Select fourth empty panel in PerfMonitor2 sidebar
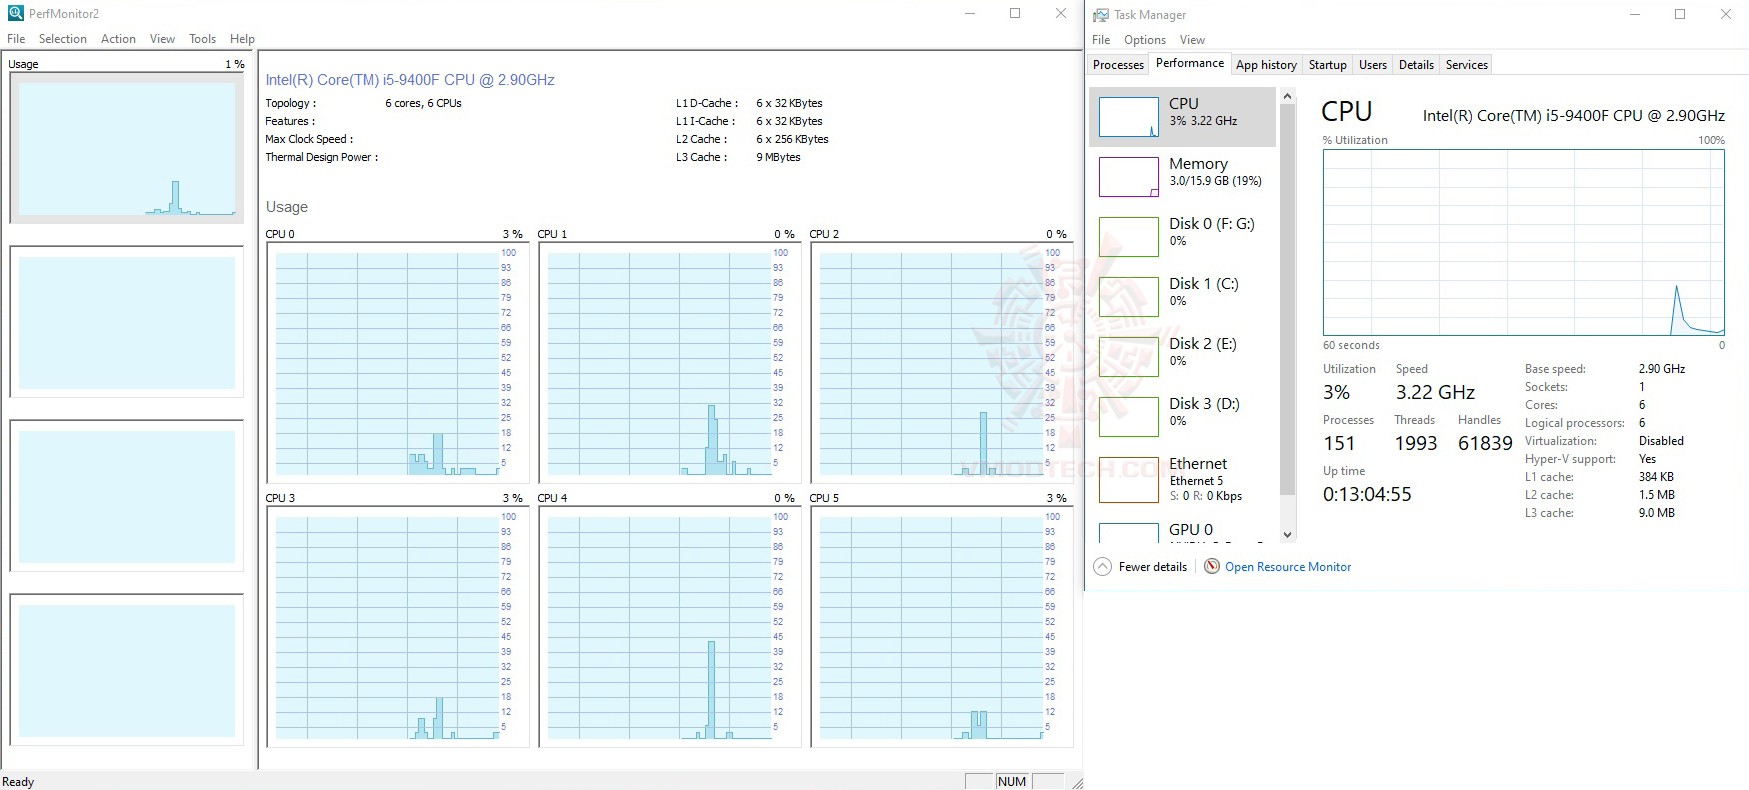The height and width of the screenshot is (790, 1749). (x=126, y=670)
